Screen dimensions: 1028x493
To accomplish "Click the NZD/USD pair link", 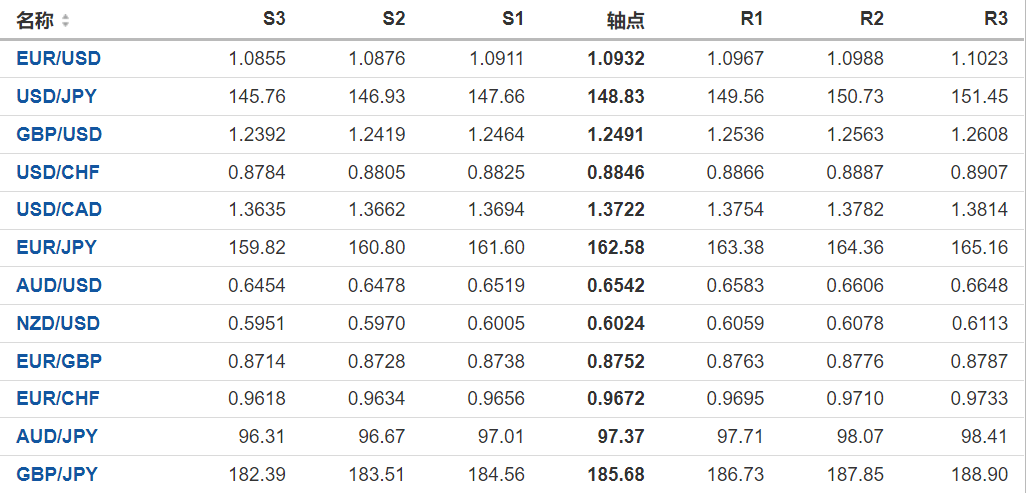I will pyautogui.click(x=59, y=323).
